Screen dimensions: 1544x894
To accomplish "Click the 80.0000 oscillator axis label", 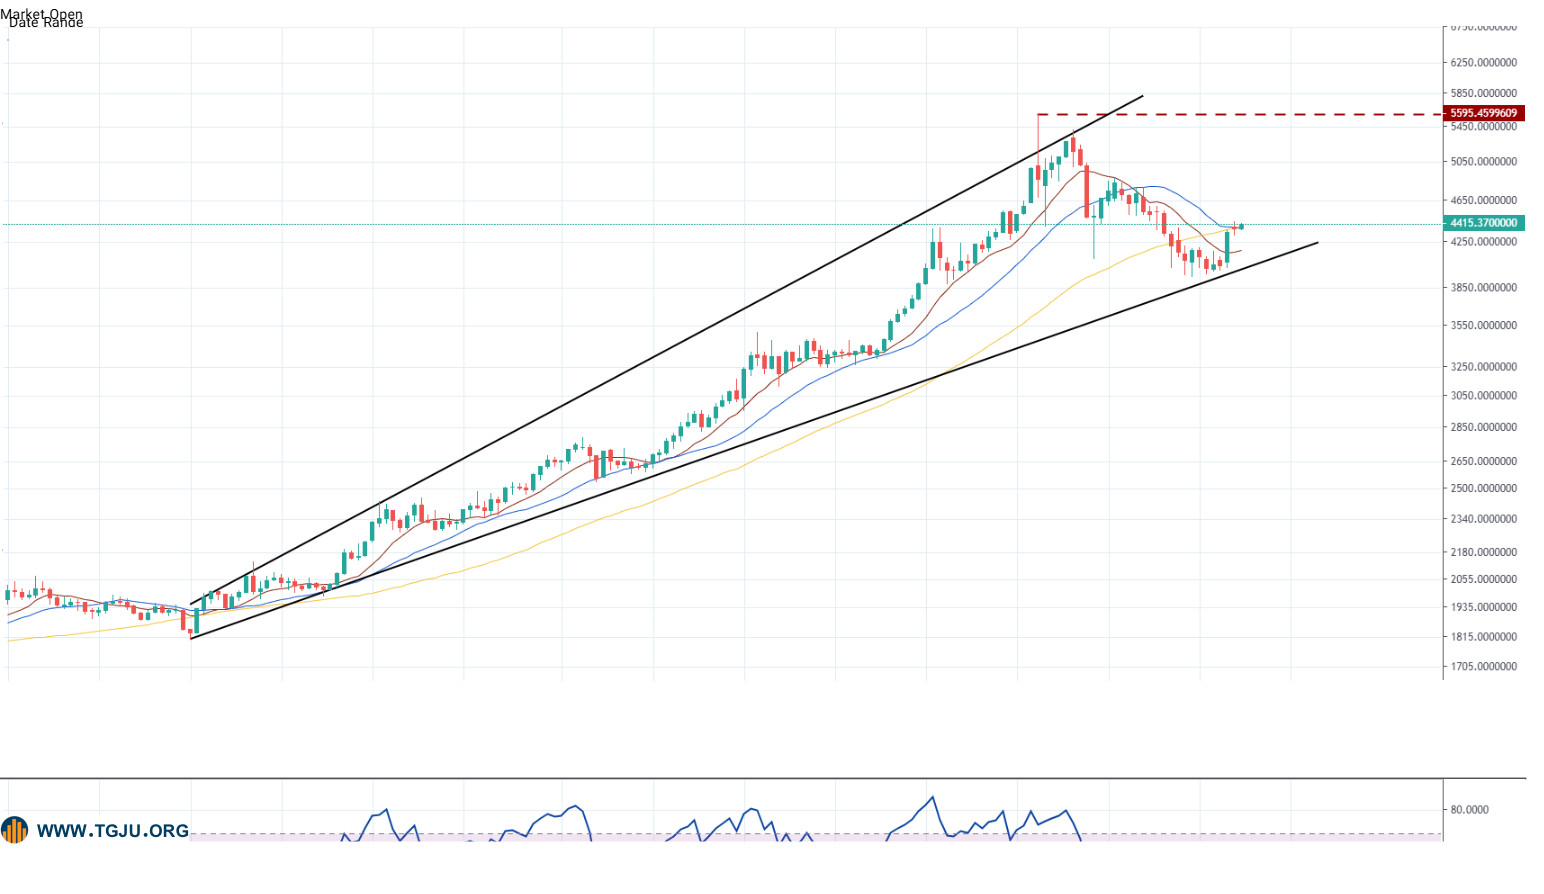I will pos(1470,809).
